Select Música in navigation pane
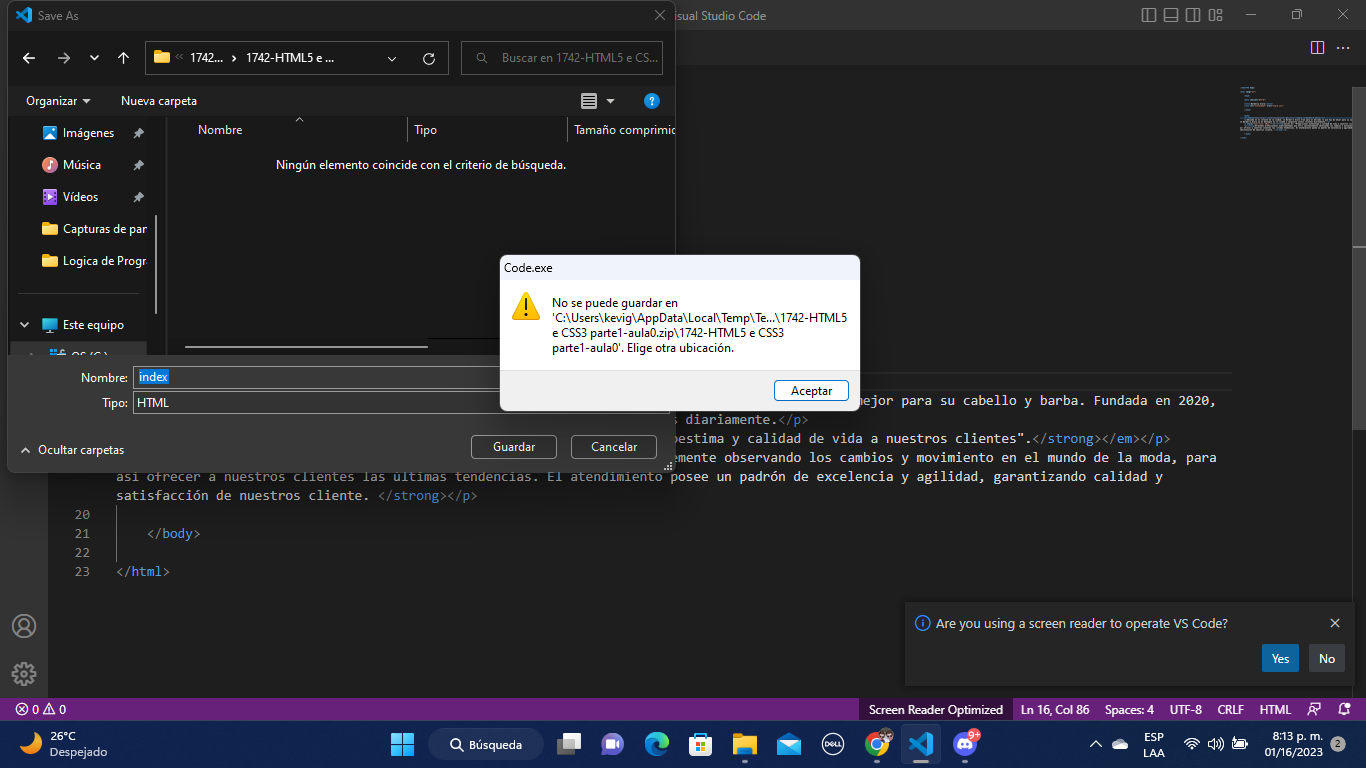The image size is (1366, 768). [81, 165]
